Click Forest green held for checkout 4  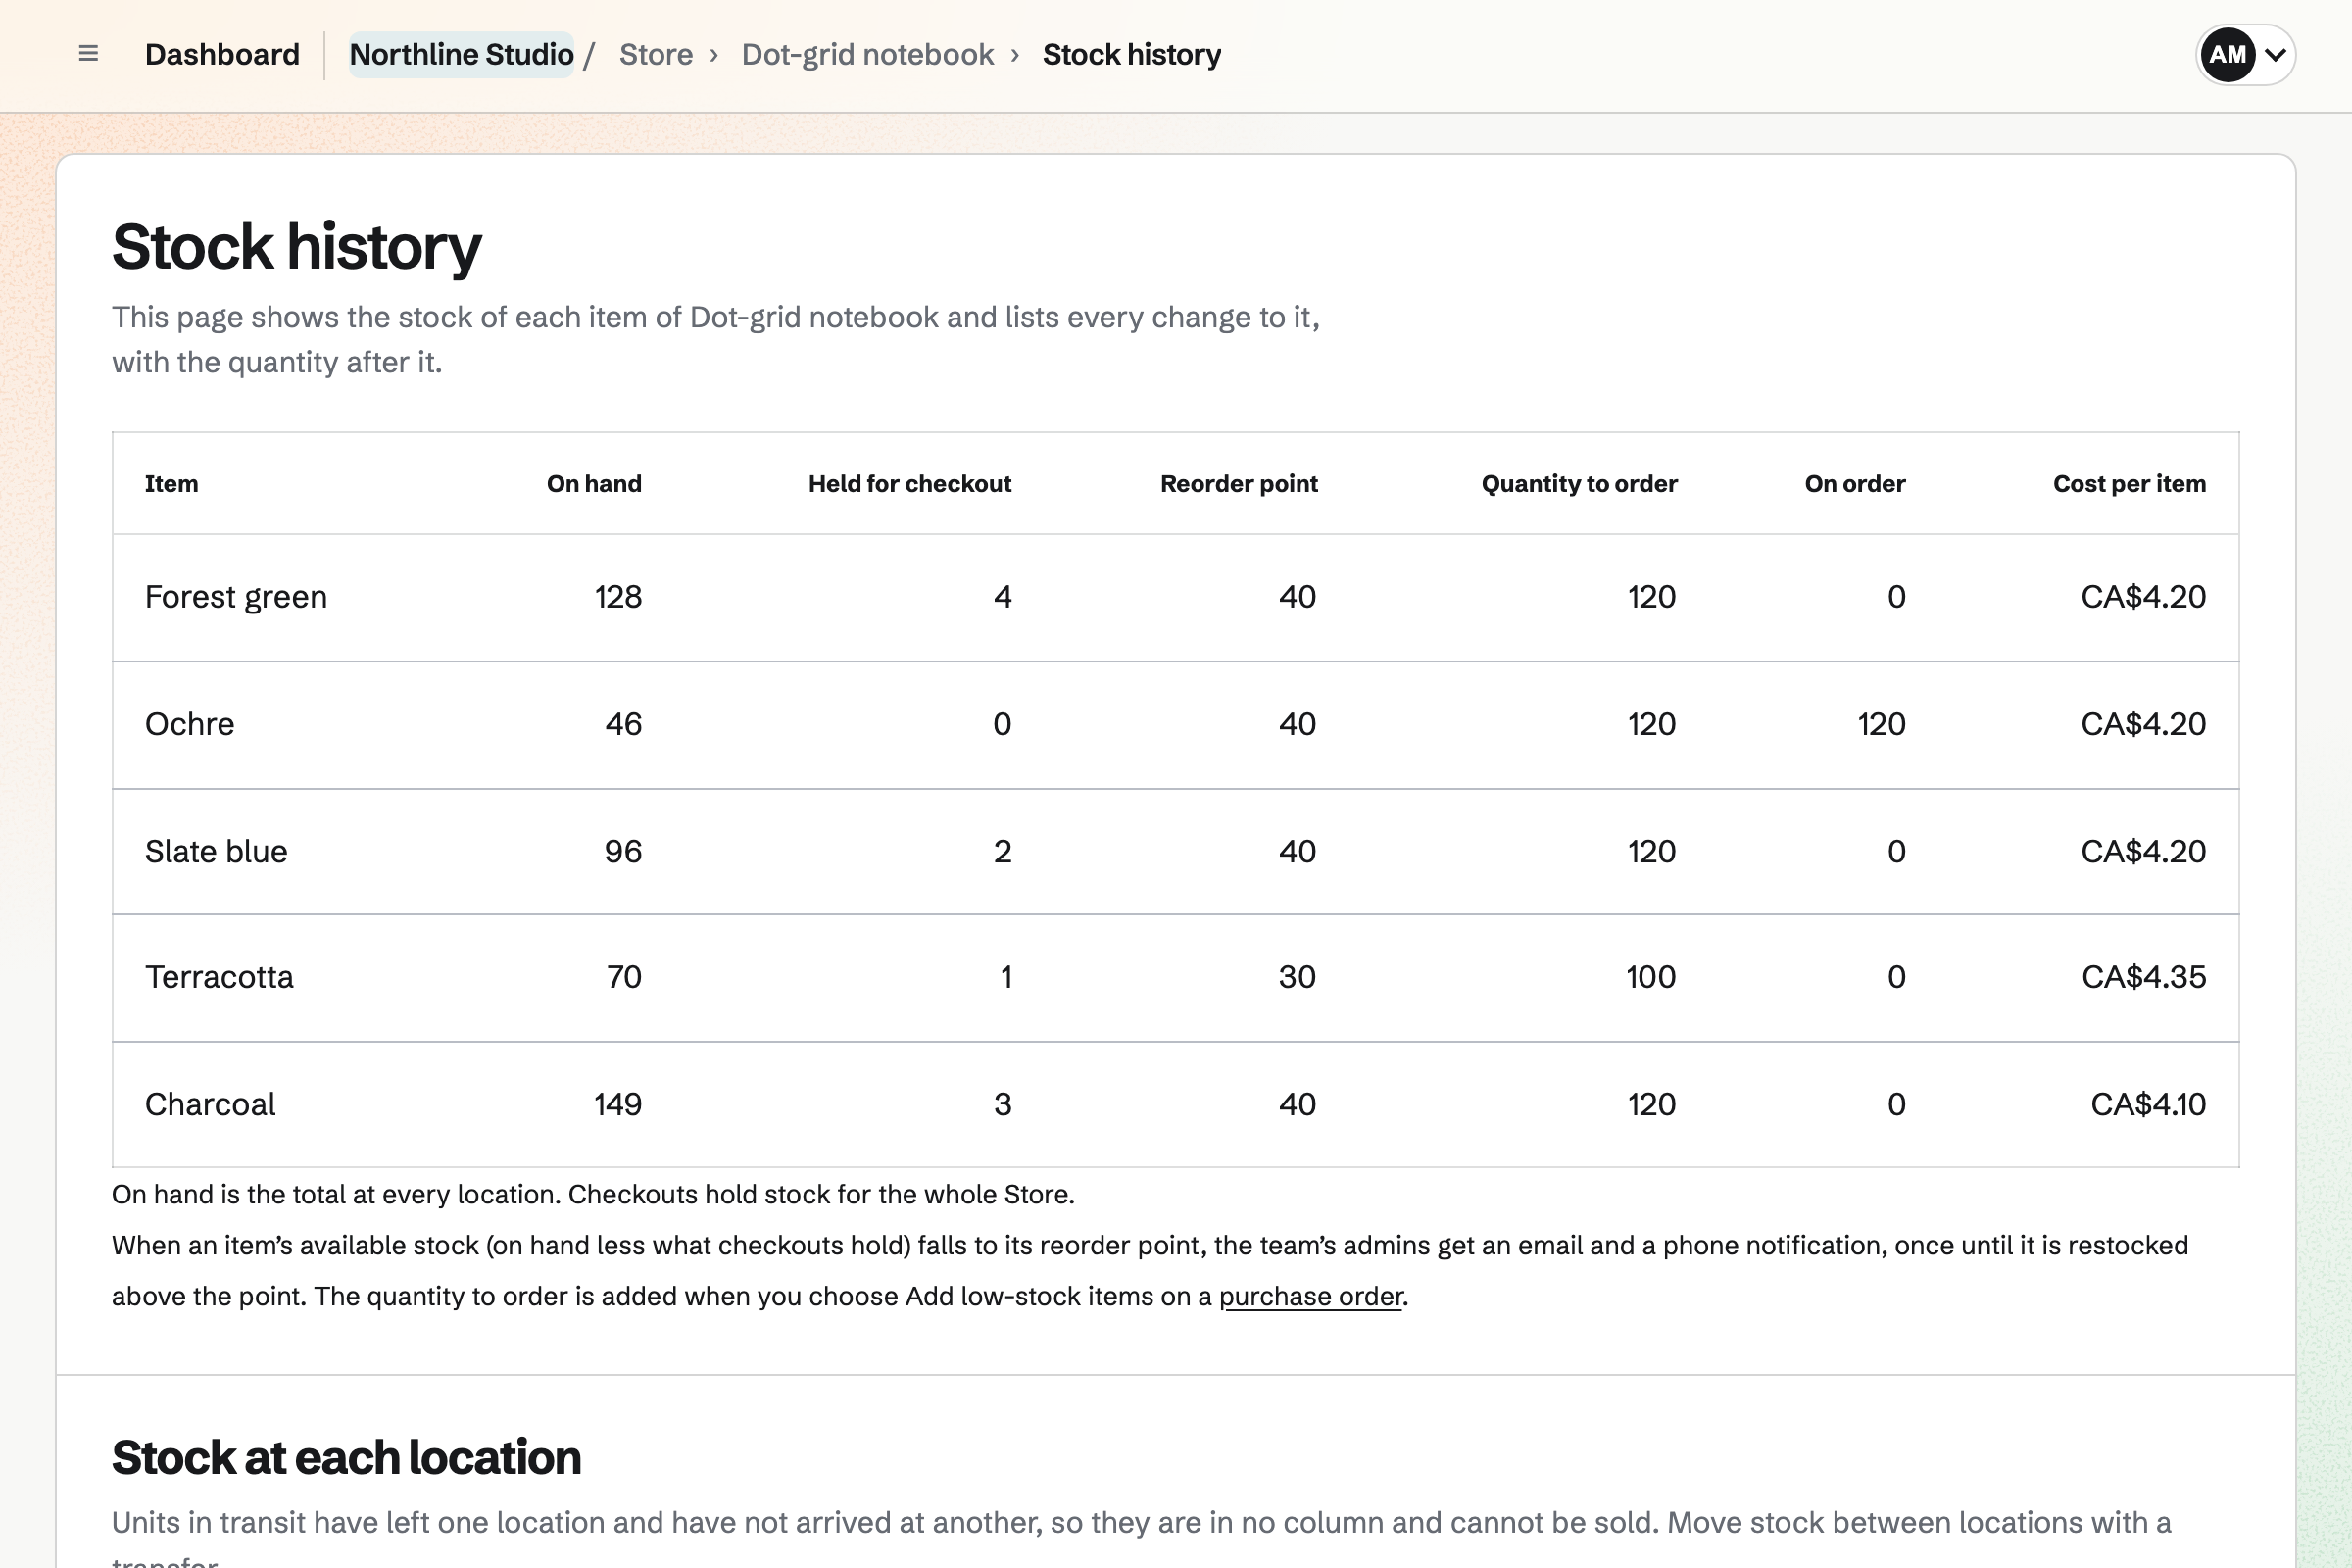1003,597
